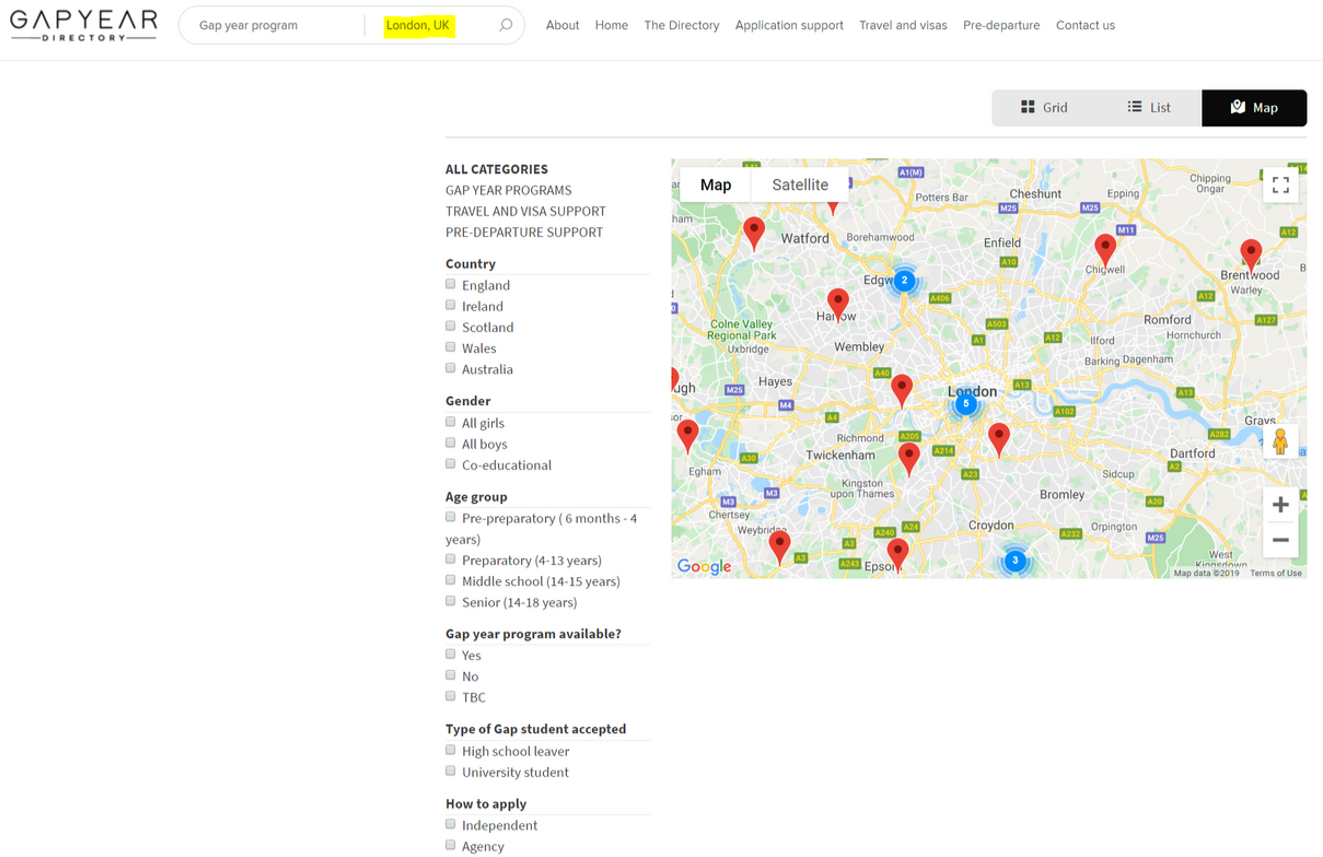
Task: Zoom in on the map
Action: [x=1280, y=505]
